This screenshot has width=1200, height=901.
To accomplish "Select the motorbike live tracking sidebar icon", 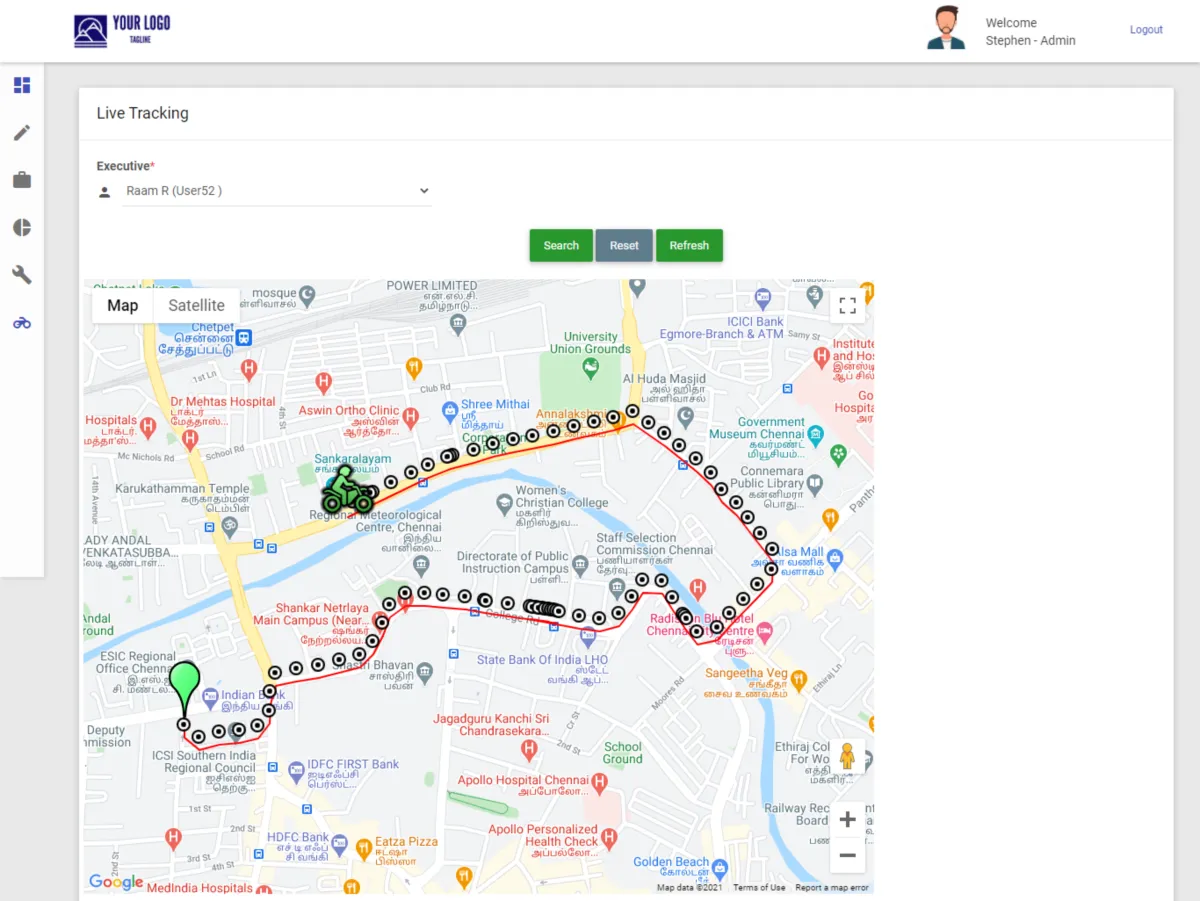I will 22,323.
